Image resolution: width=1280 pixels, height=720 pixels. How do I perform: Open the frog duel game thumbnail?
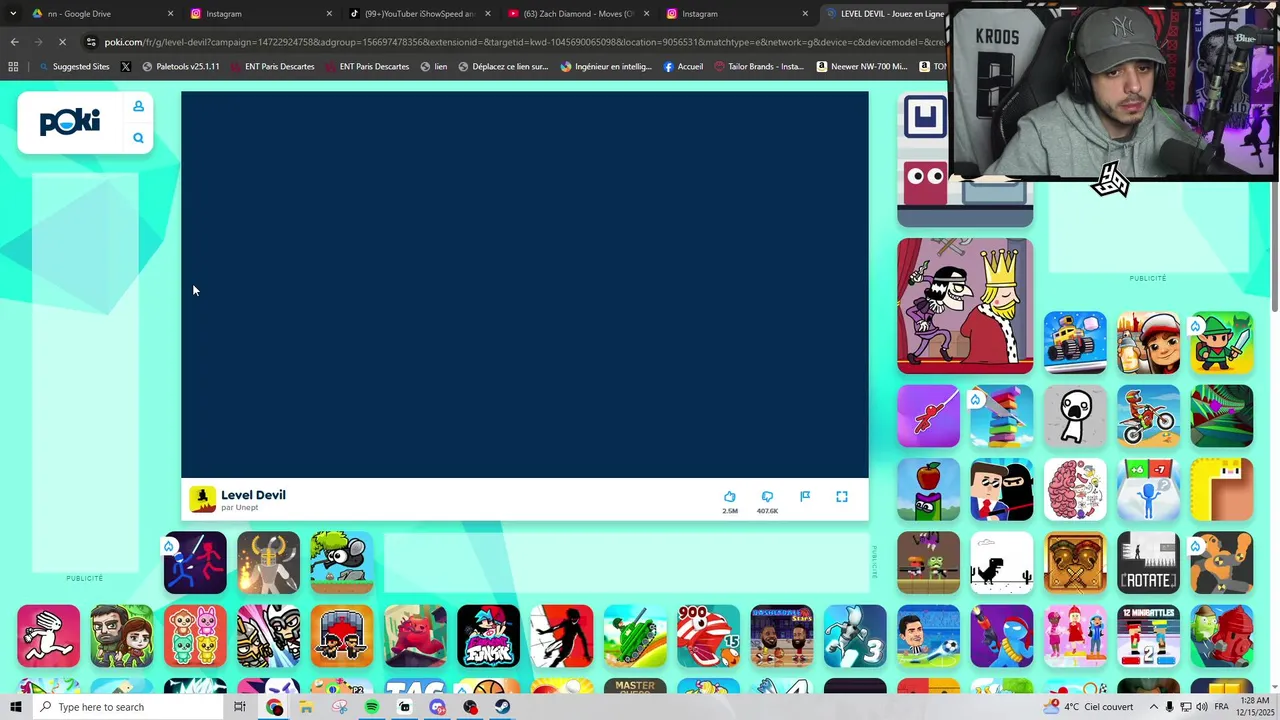click(x=928, y=563)
